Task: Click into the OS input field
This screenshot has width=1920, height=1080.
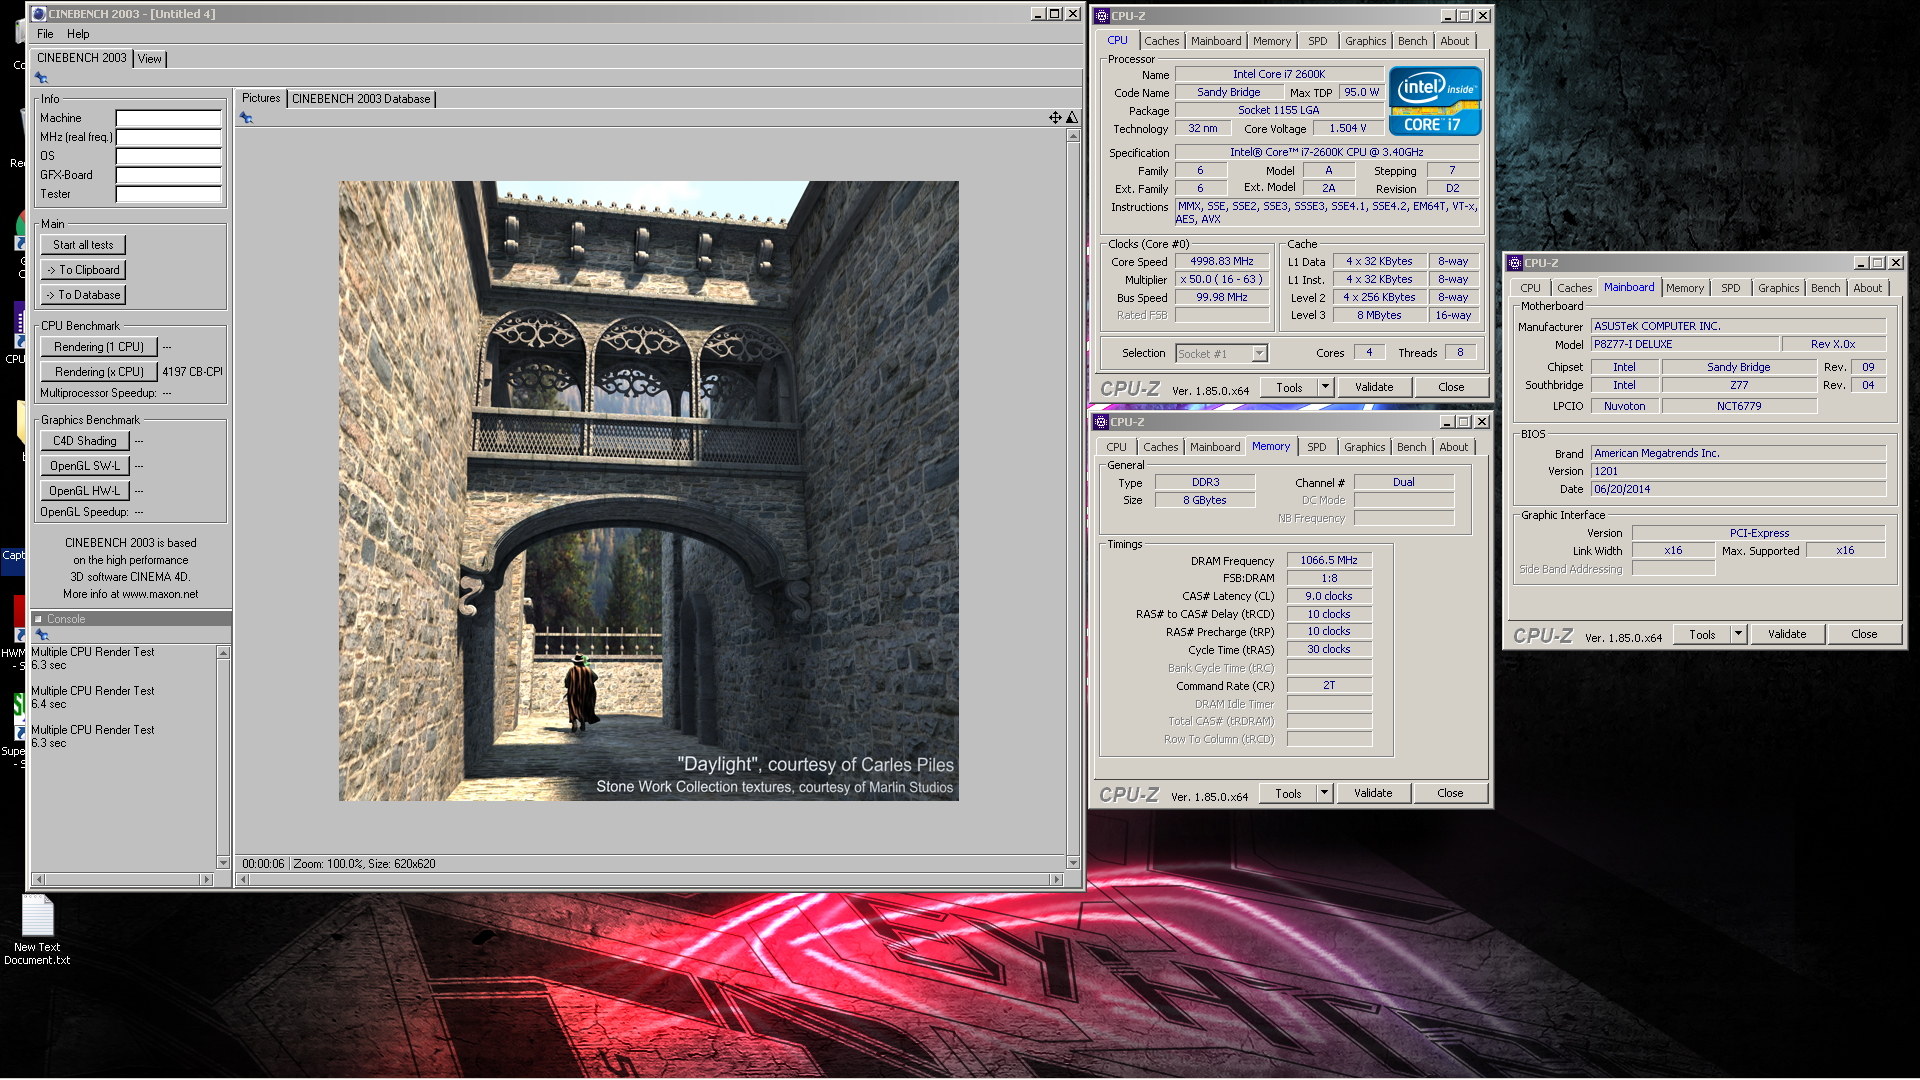Action: 168,156
